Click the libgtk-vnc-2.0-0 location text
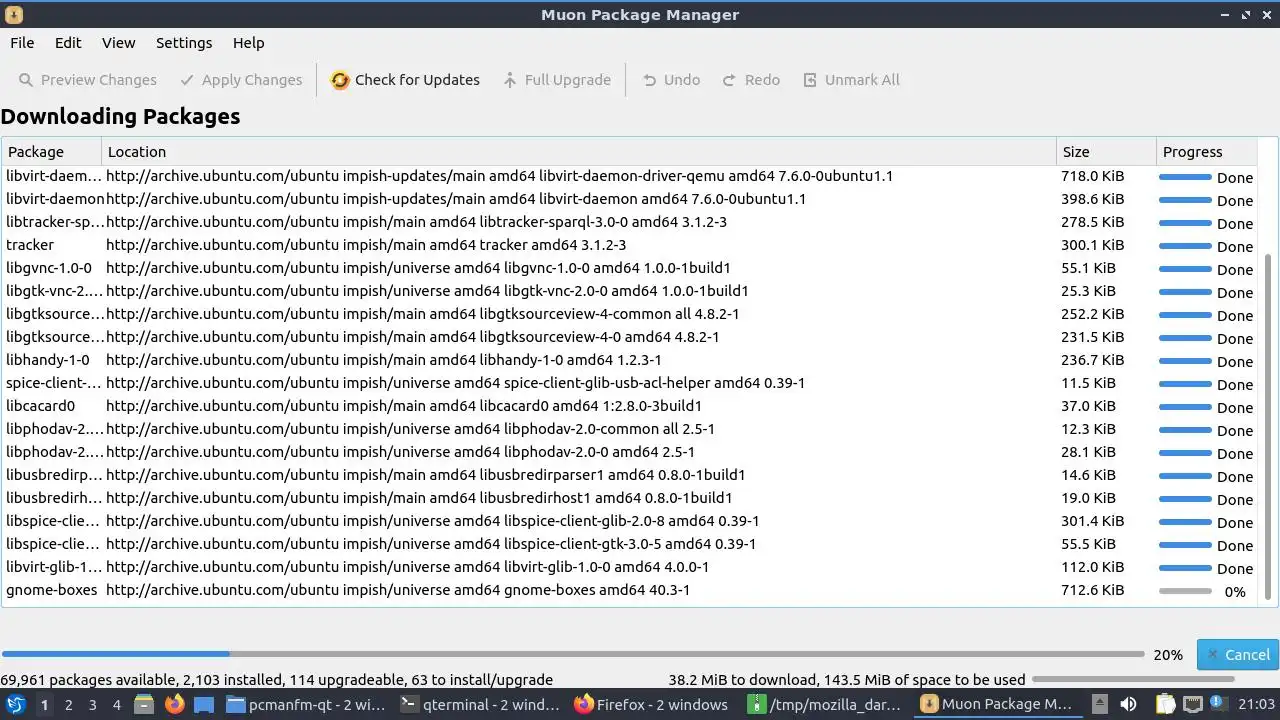 (x=427, y=291)
